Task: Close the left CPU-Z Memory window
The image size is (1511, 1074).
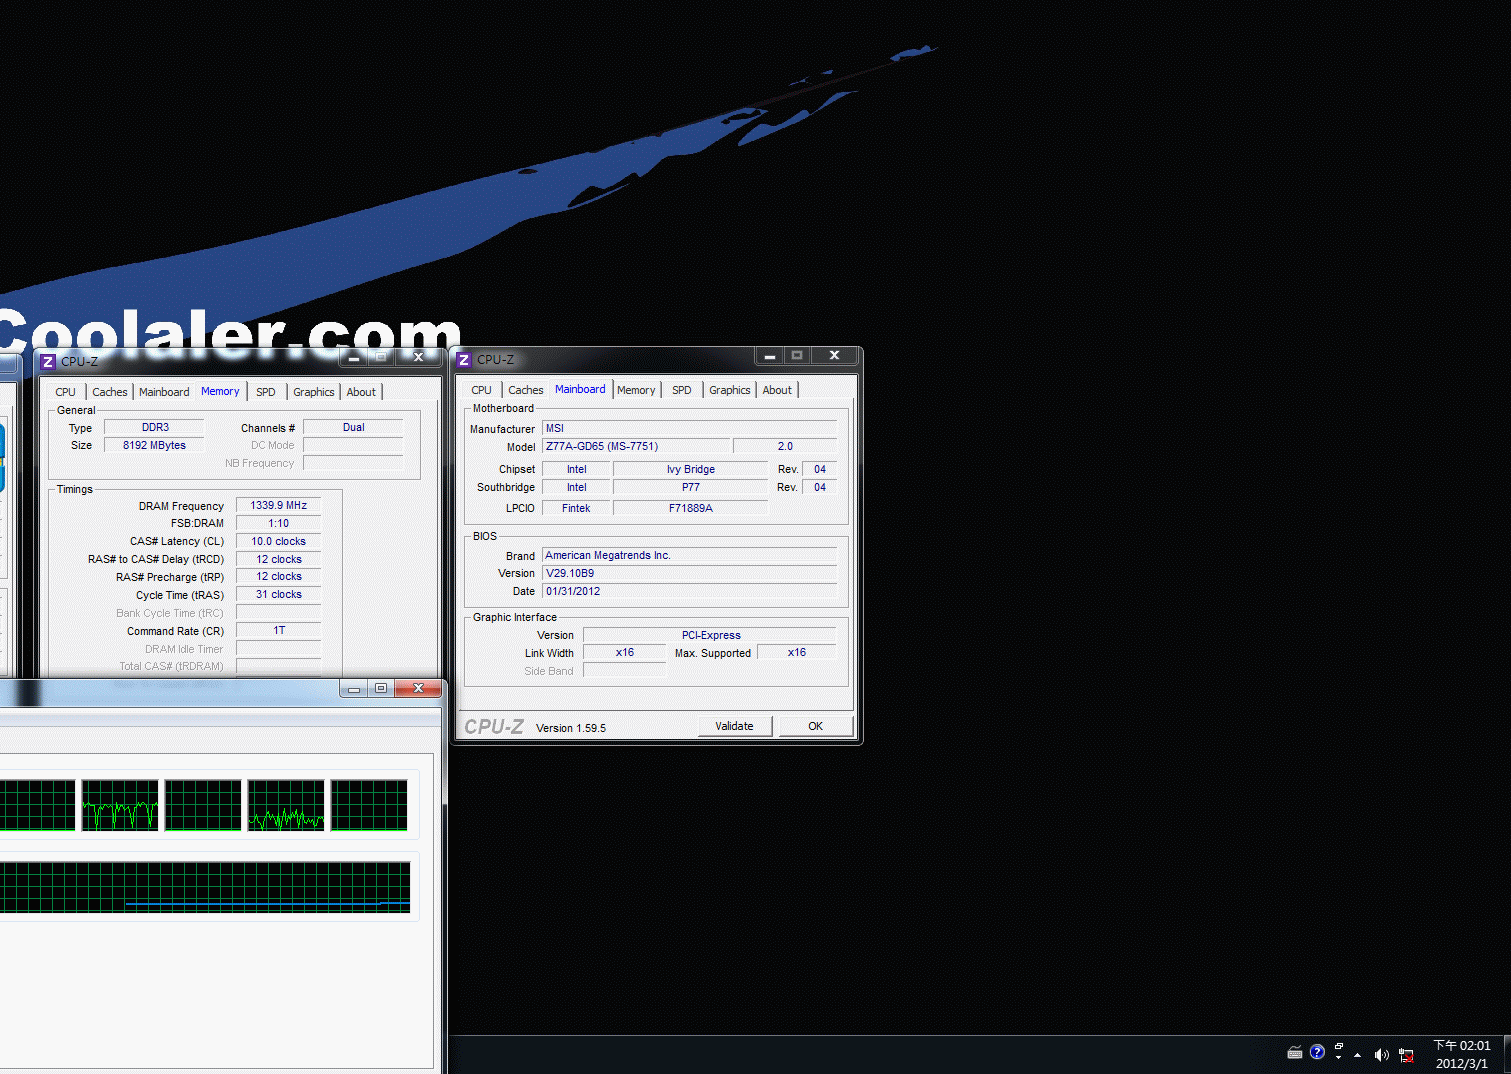Action: [x=418, y=357]
